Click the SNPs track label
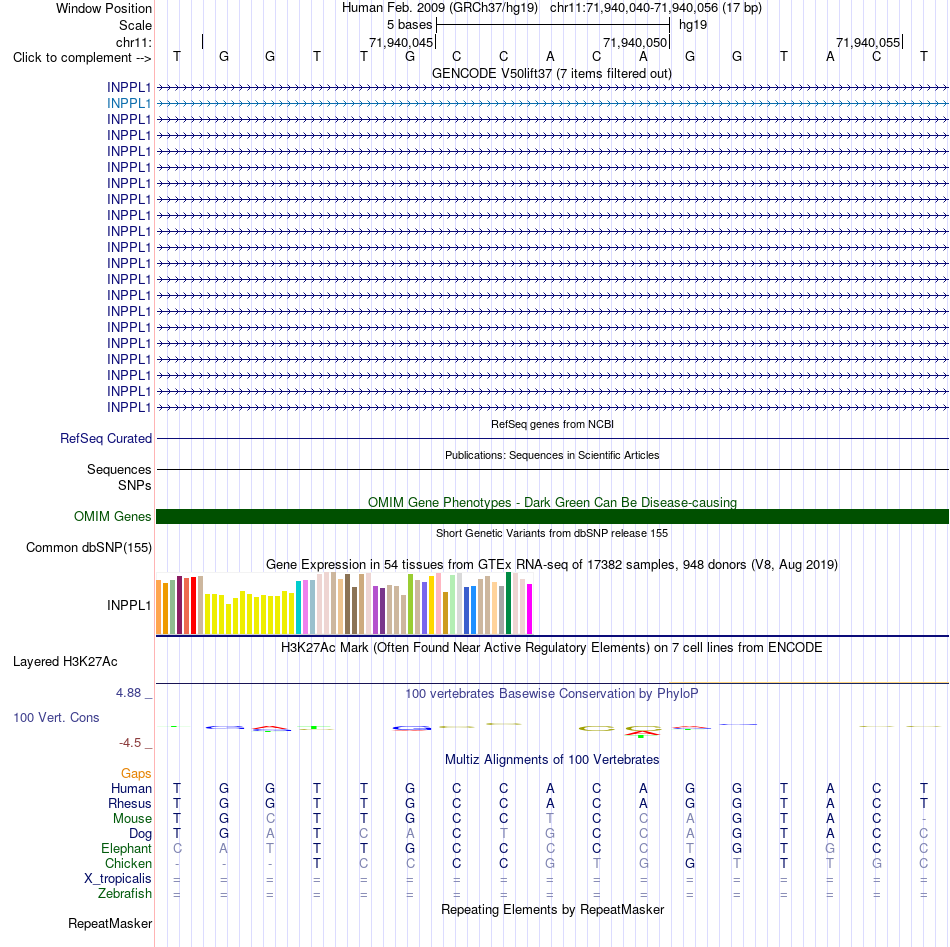 tap(135, 485)
